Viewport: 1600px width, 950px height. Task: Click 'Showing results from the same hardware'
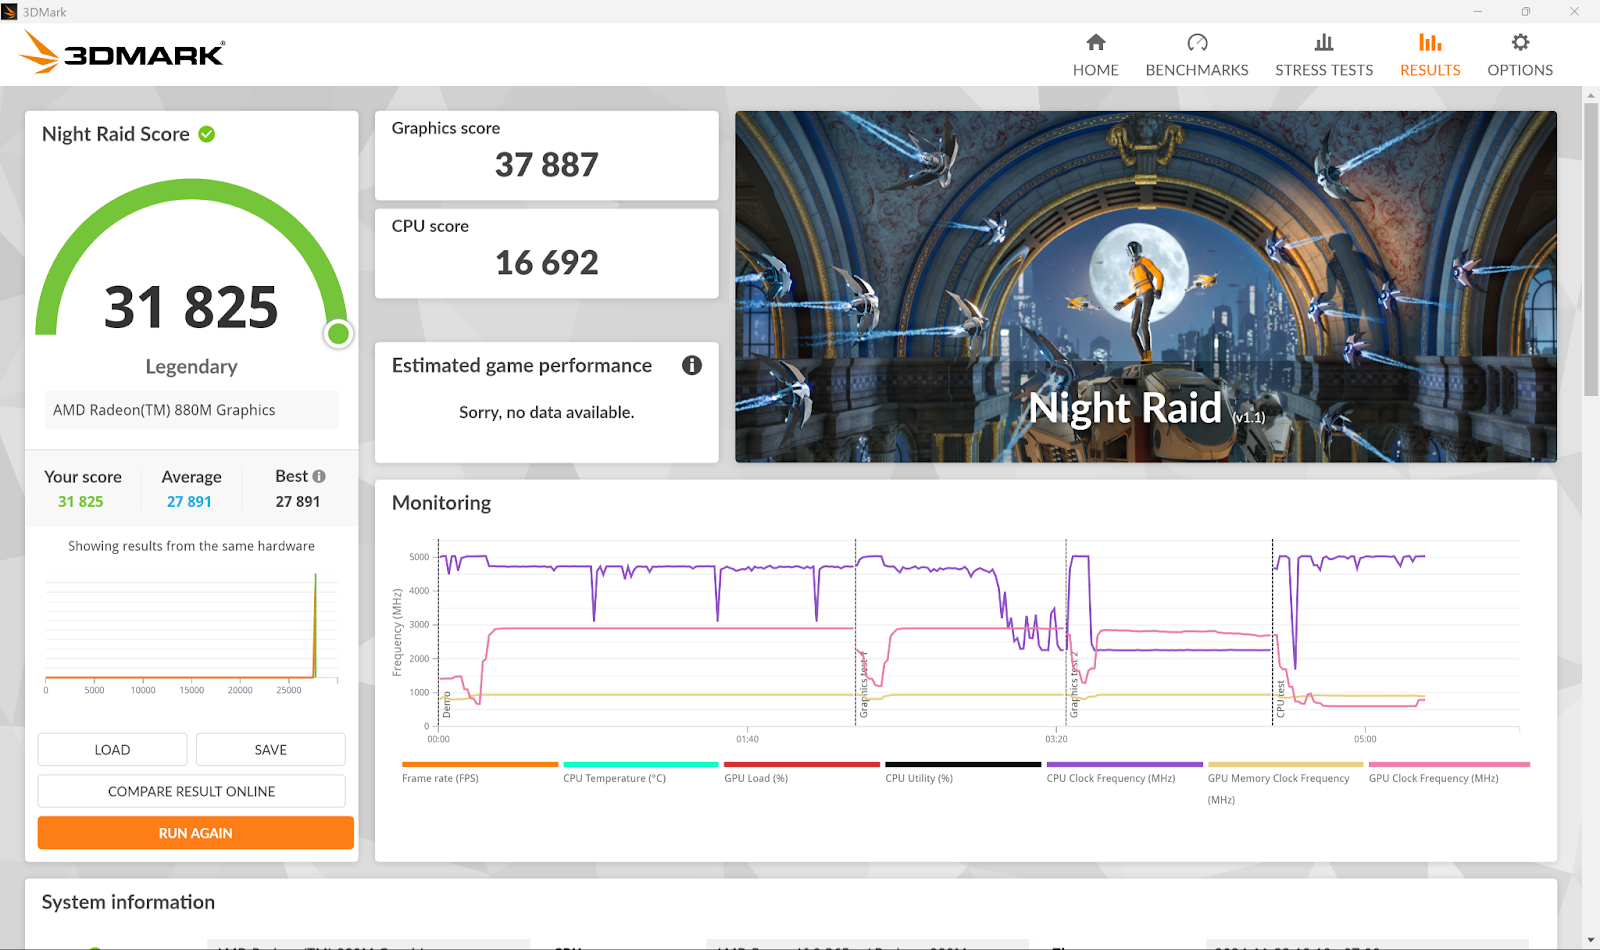click(x=192, y=546)
